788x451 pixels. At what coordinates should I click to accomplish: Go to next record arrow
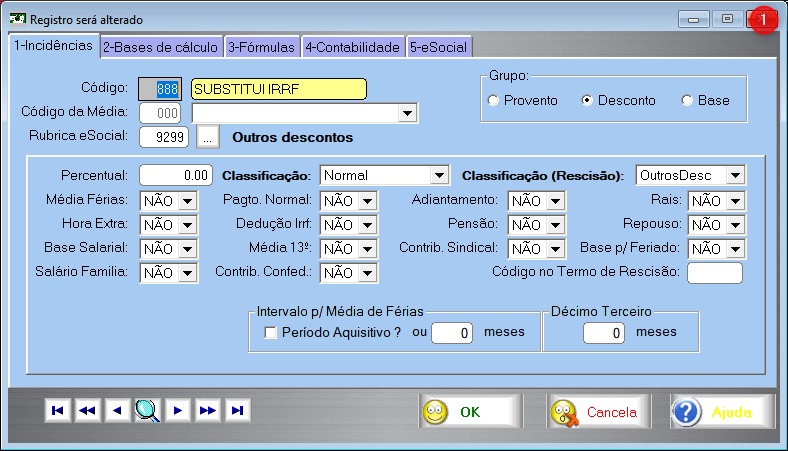(x=177, y=410)
